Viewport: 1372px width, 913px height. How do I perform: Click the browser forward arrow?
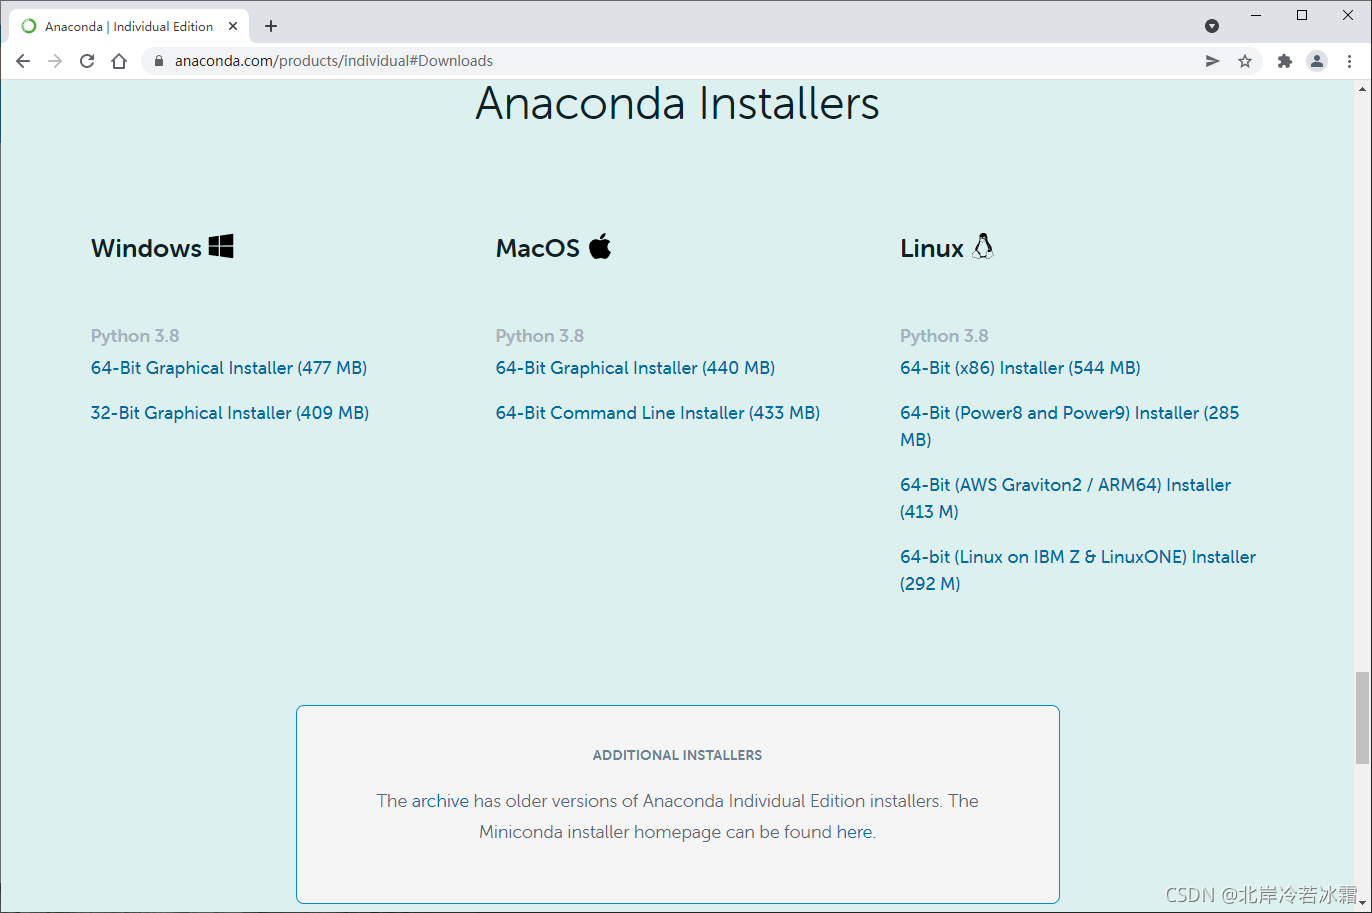tap(55, 61)
